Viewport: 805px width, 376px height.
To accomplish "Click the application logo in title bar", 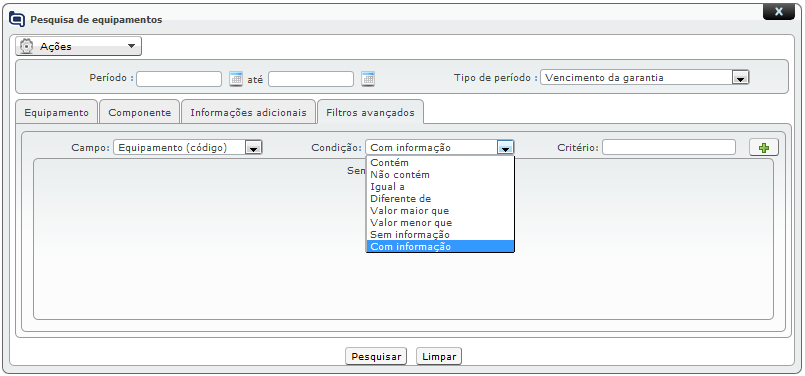I will pyautogui.click(x=17, y=20).
